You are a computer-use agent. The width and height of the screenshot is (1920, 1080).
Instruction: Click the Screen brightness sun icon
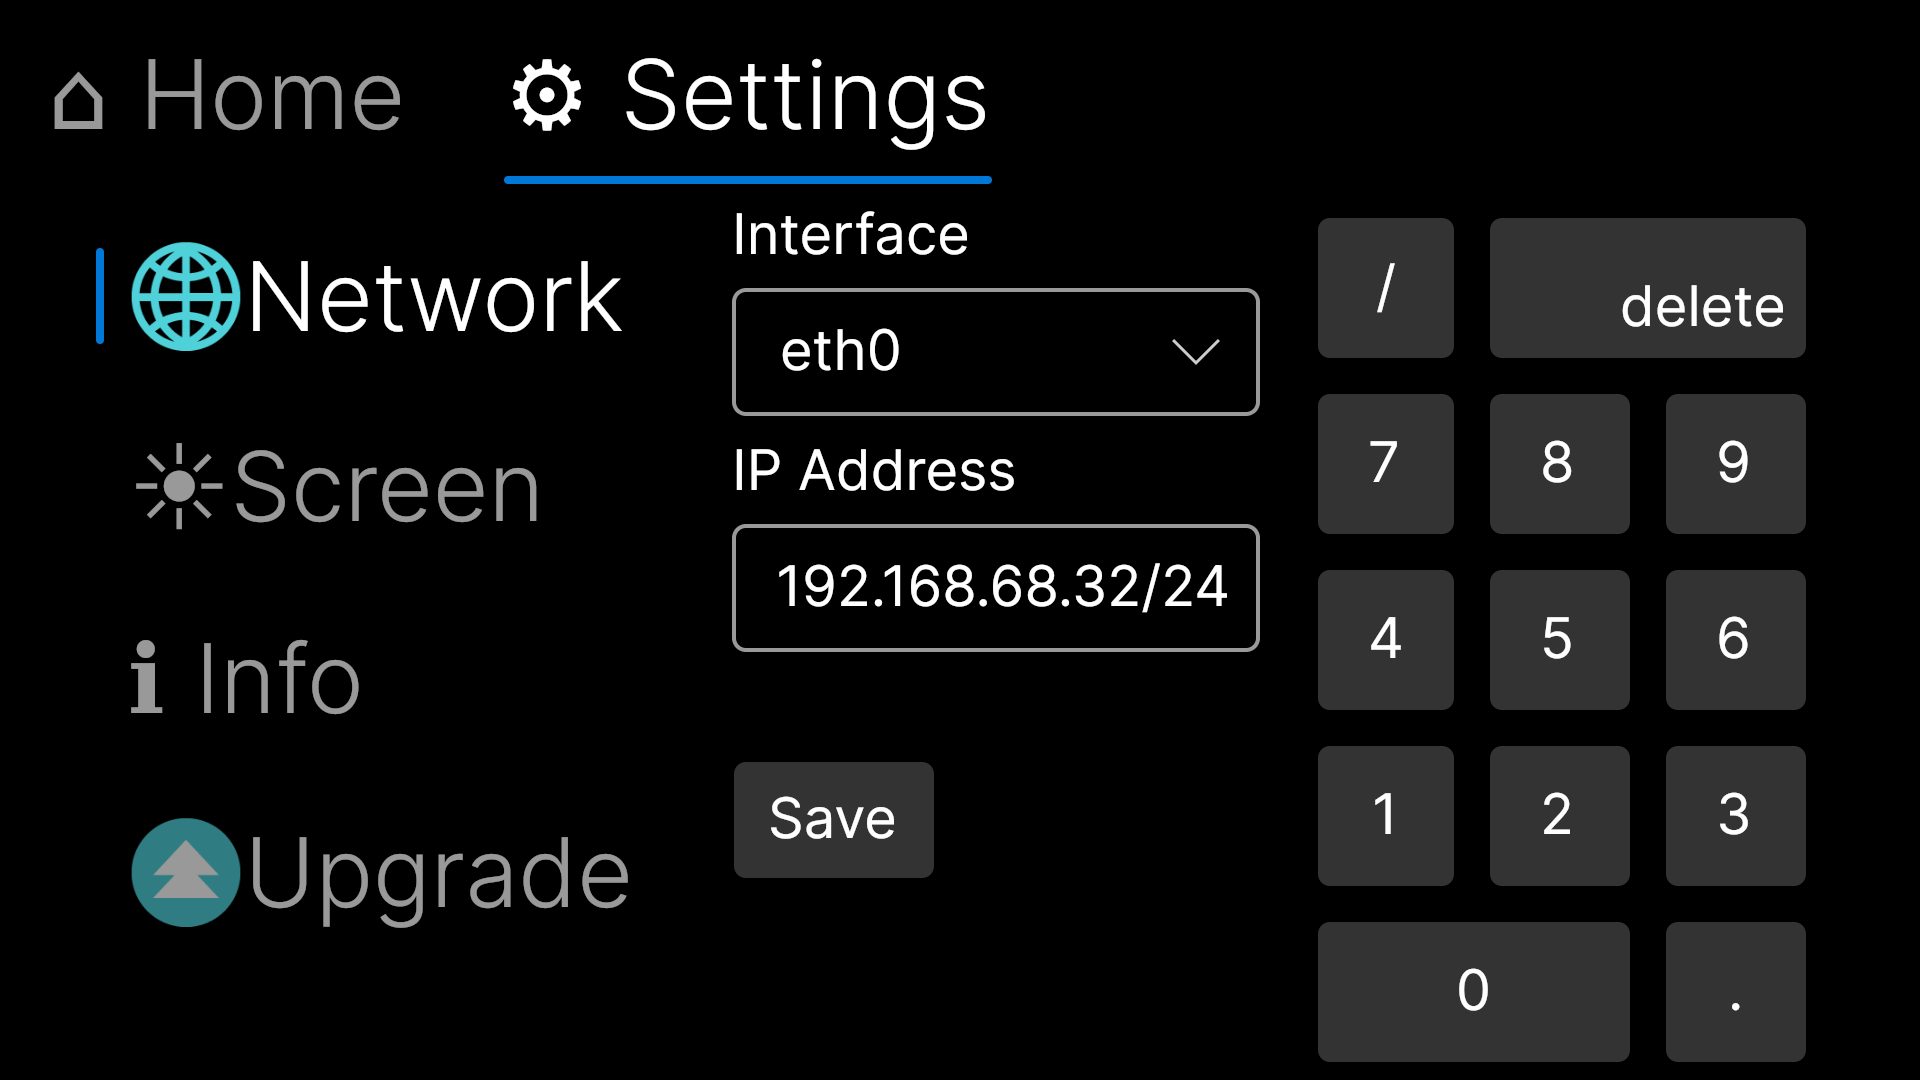[x=179, y=486]
